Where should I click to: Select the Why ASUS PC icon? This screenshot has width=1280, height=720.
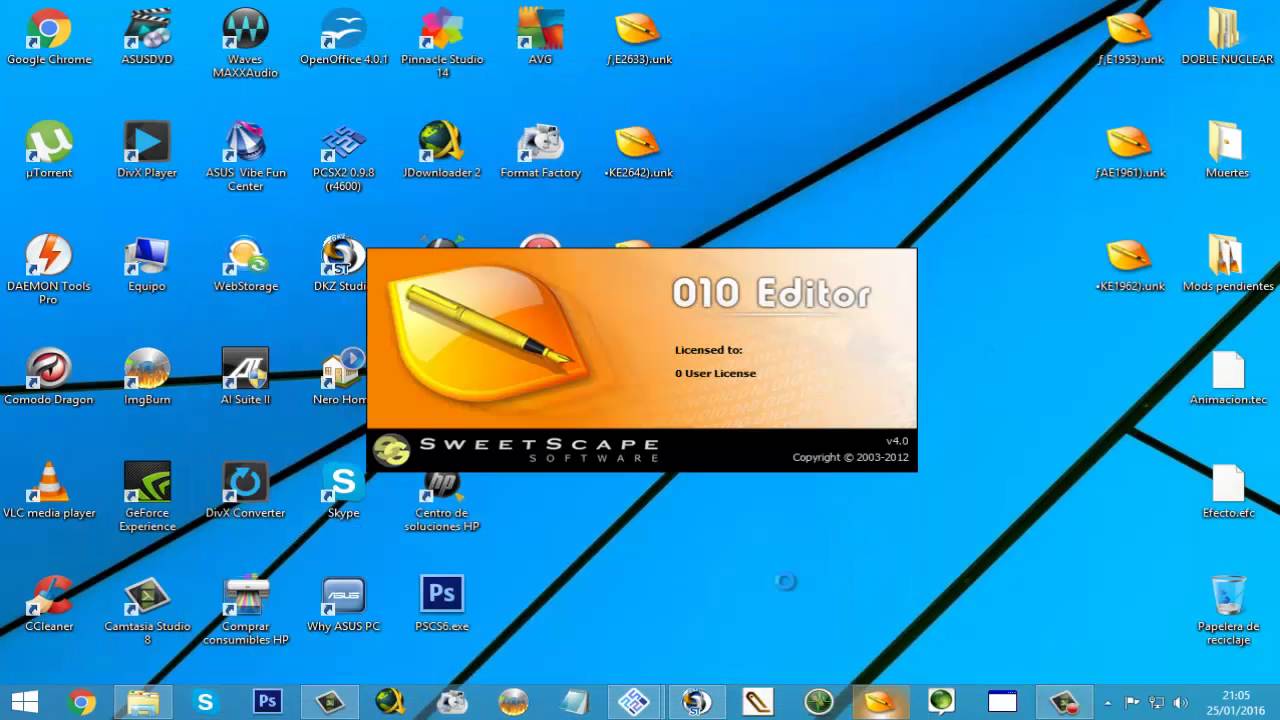point(343,603)
